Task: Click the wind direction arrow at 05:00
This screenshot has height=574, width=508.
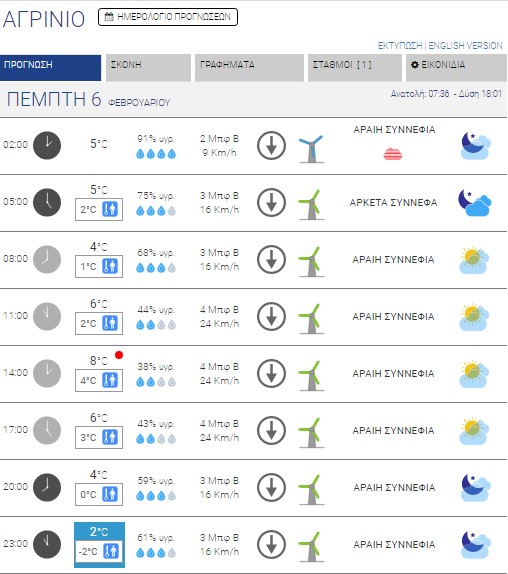Action: tap(271, 202)
